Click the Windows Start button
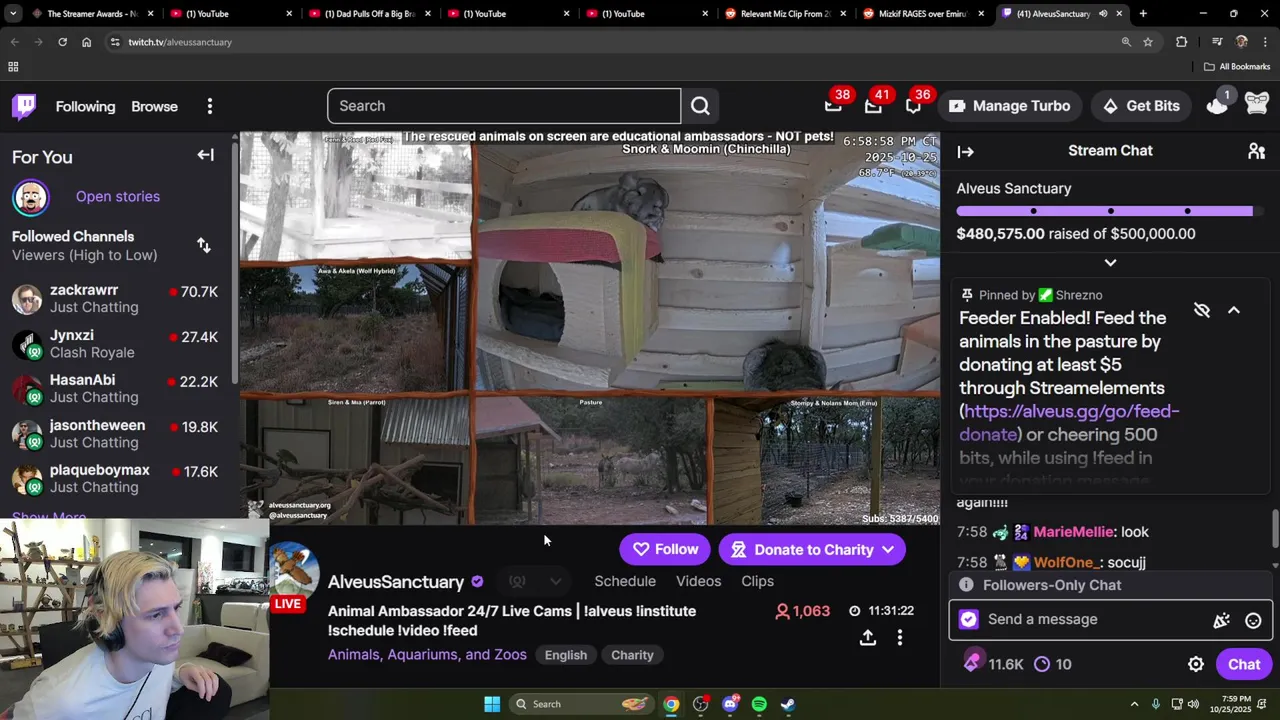 (492, 704)
